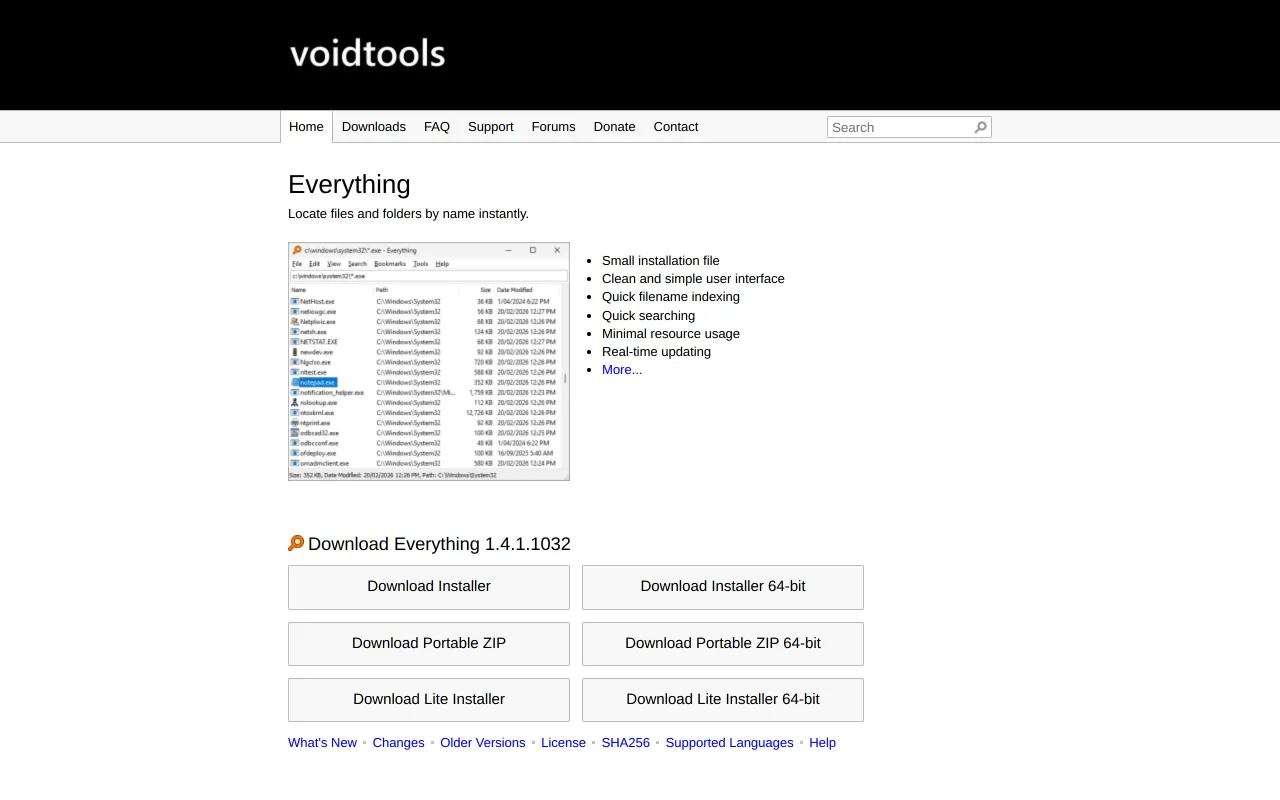Click the "Minimal resource usage" text
The height and width of the screenshot is (800, 1280).
pos(671,334)
